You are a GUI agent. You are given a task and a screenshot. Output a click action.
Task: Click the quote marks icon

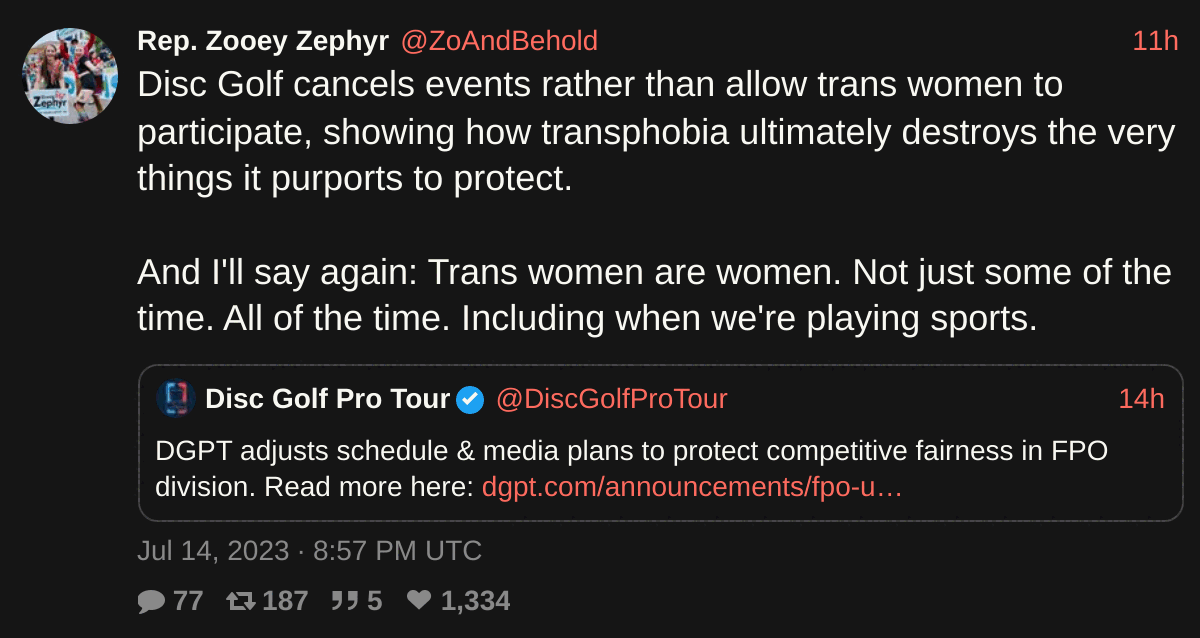tap(345, 601)
